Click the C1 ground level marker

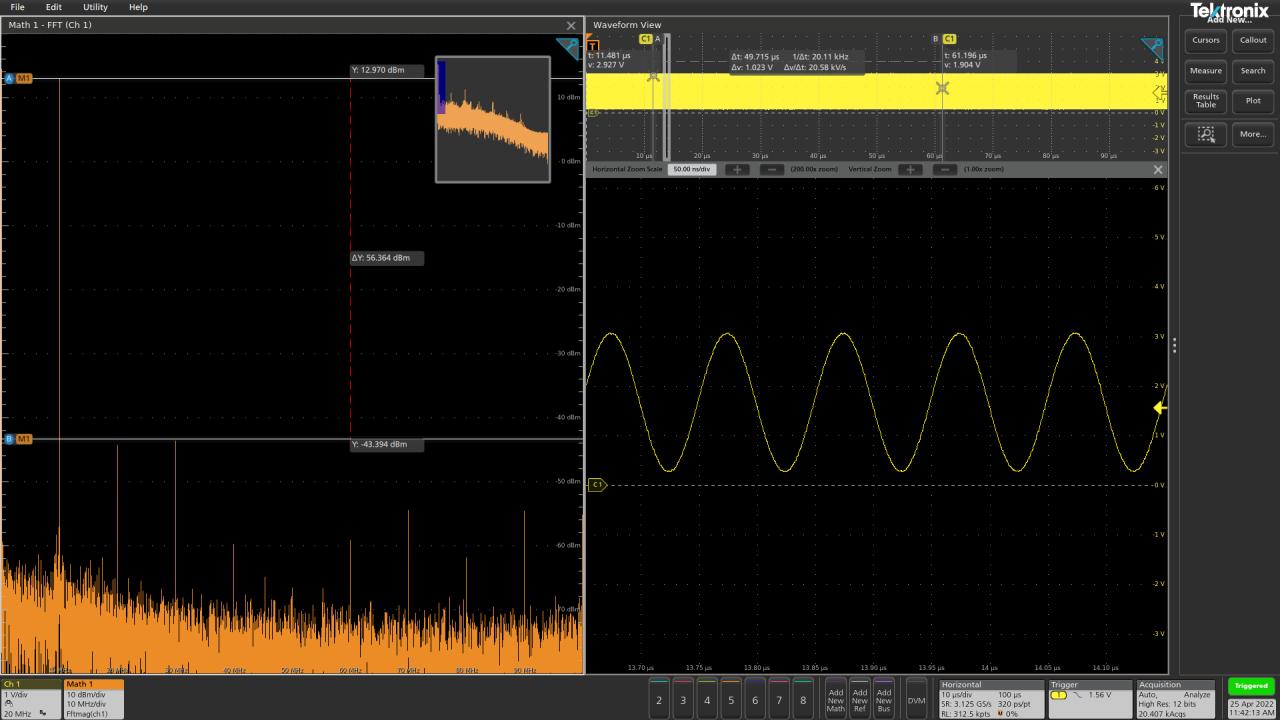click(x=597, y=485)
